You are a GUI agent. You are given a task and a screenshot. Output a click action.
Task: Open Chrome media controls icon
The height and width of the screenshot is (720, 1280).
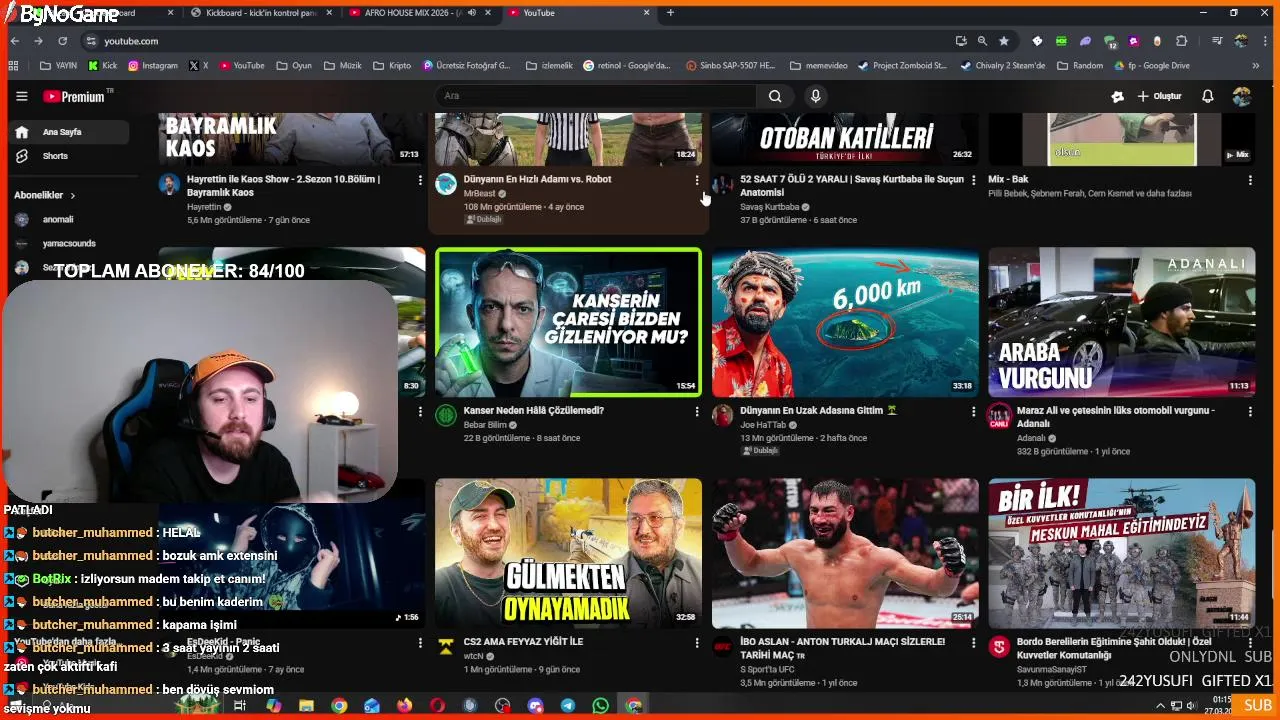[1217, 41]
